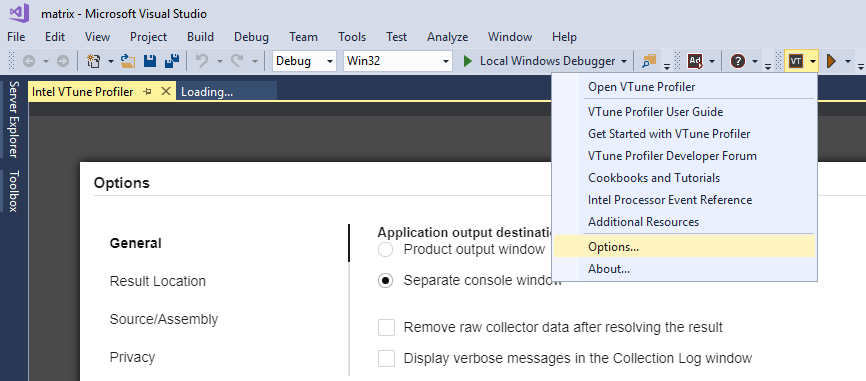Click the Undo arrow icon
This screenshot has height=381, width=866.
point(202,61)
